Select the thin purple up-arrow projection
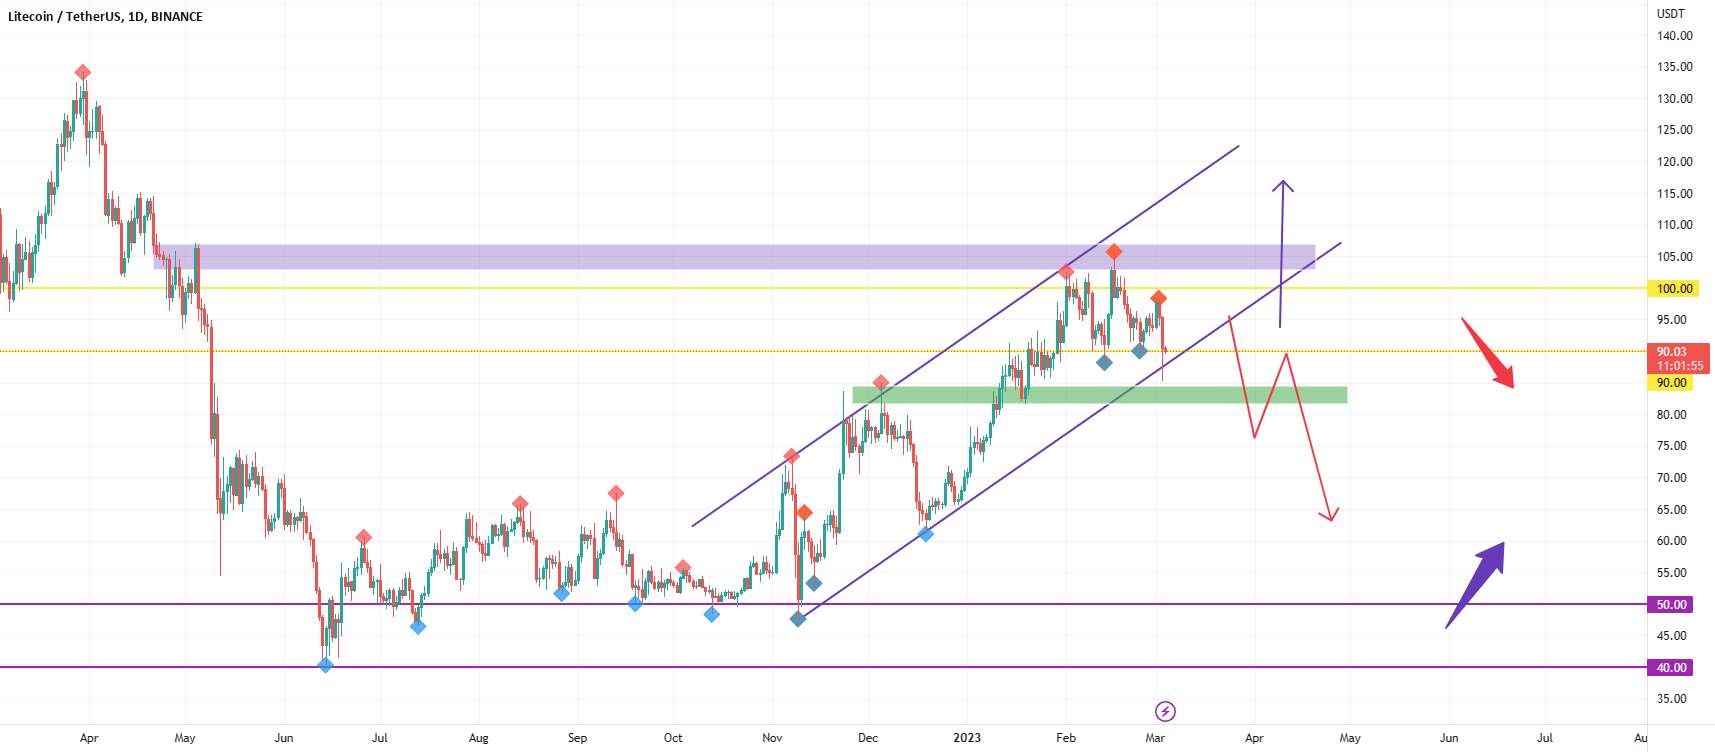 1282,254
